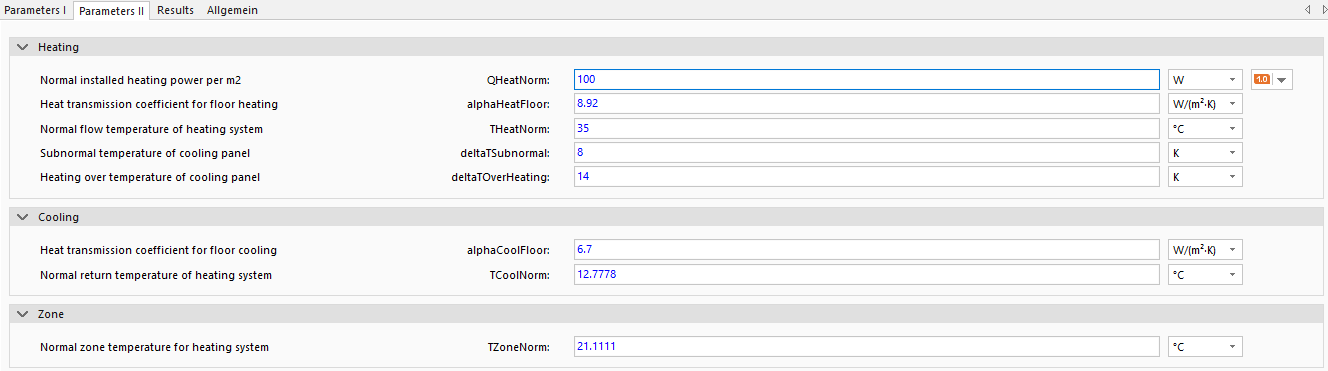Click the 'alphaCoolFloor:' variable name
Screen dimensions: 1328x371
point(509,250)
